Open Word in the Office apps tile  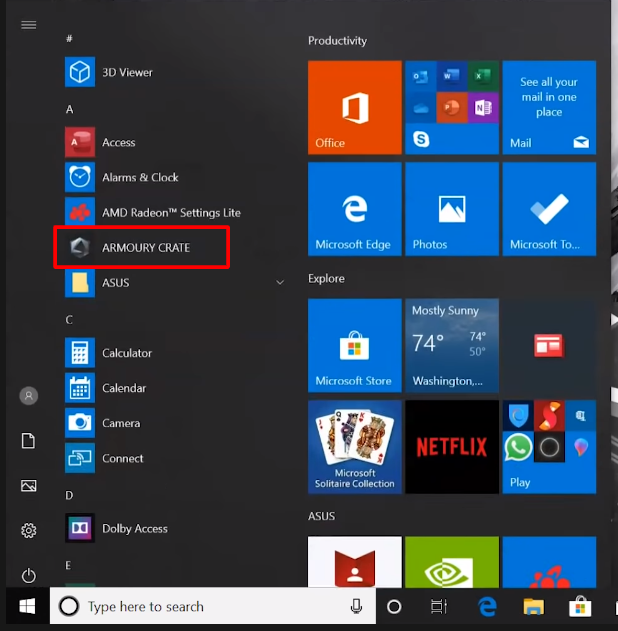pyautogui.click(x=452, y=76)
